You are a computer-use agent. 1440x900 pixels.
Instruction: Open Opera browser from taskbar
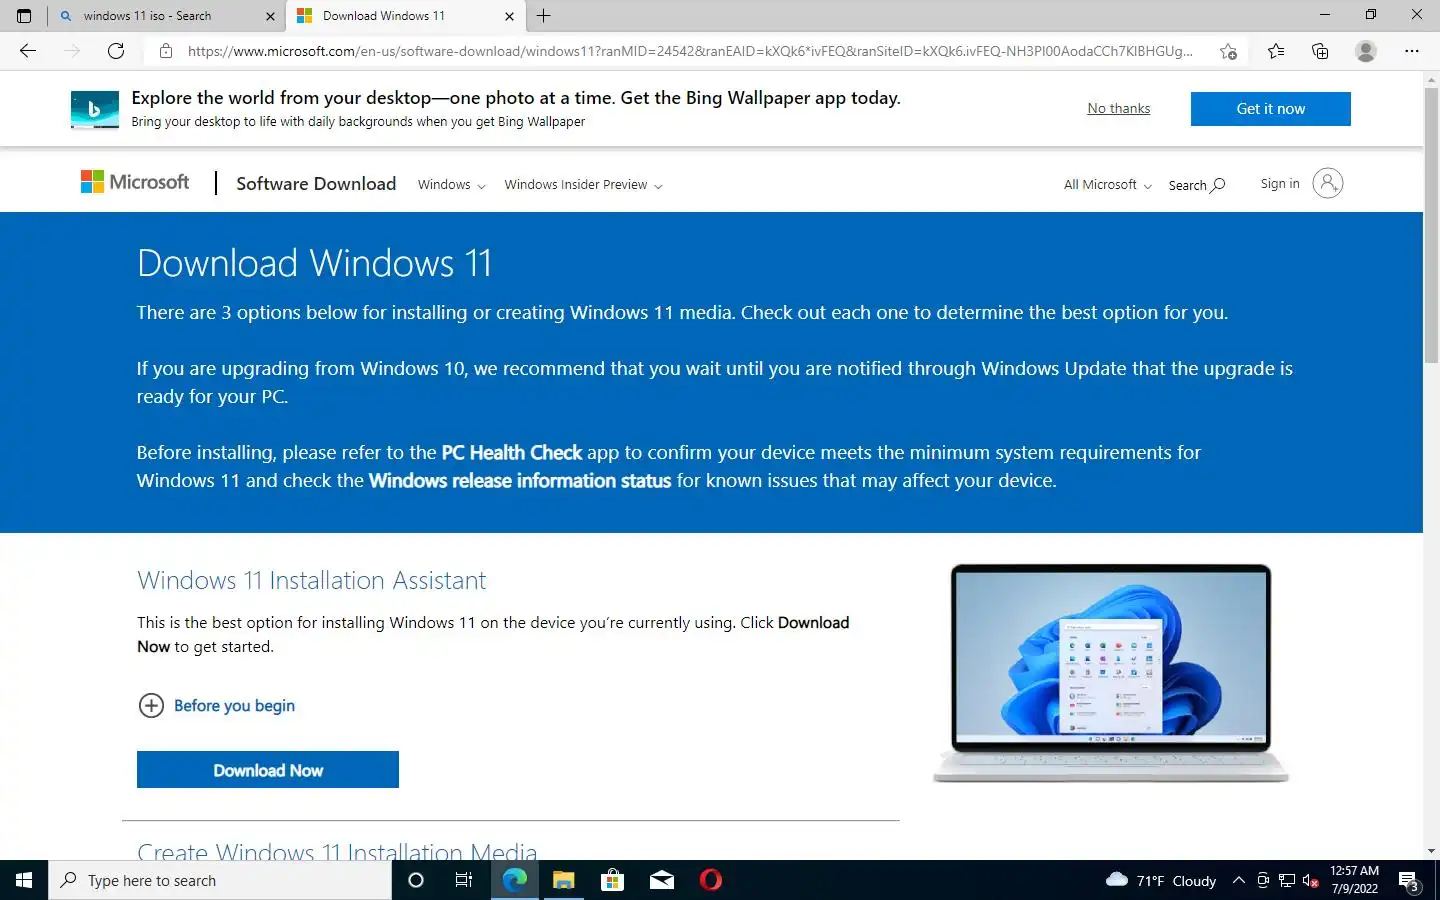(x=711, y=880)
